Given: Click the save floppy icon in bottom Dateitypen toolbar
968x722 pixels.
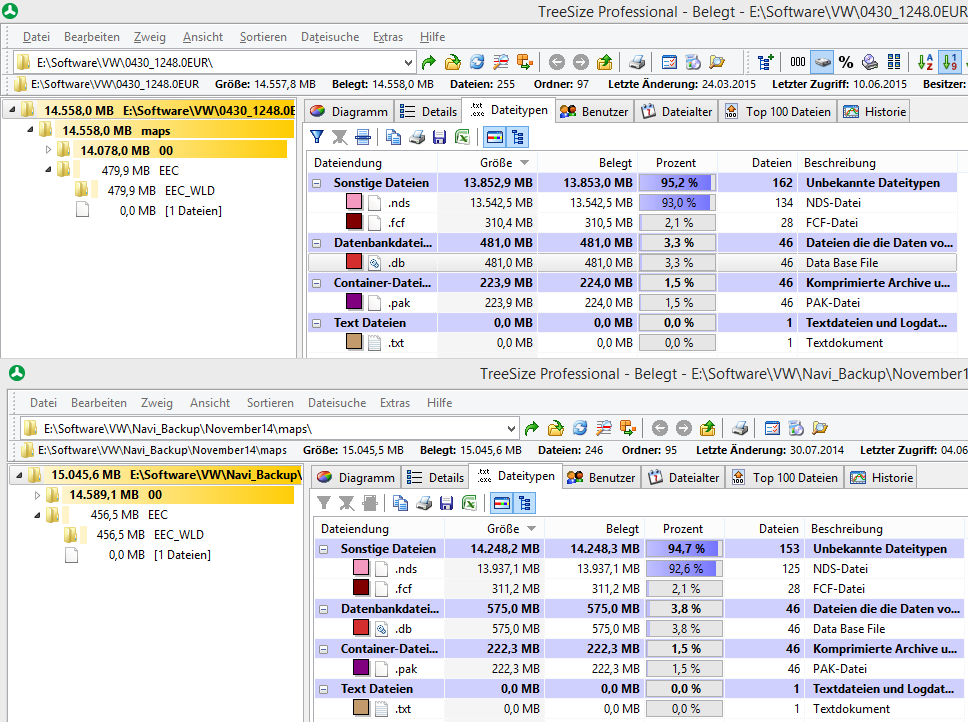Looking at the screenshot, I should 446,503.
